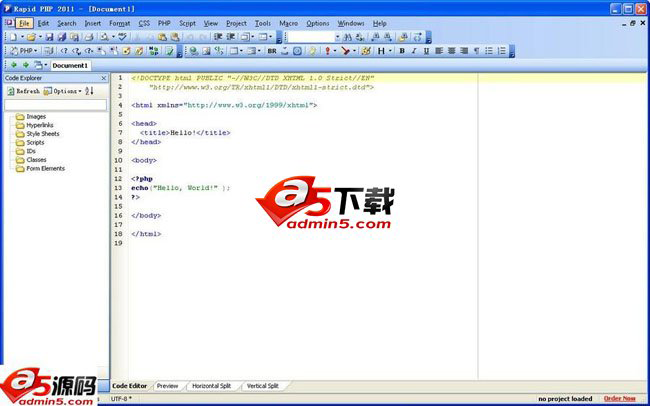Switch to the Horizontal Split tab
The height and width of the screenshot is (406, 650).
pos(211,386)
